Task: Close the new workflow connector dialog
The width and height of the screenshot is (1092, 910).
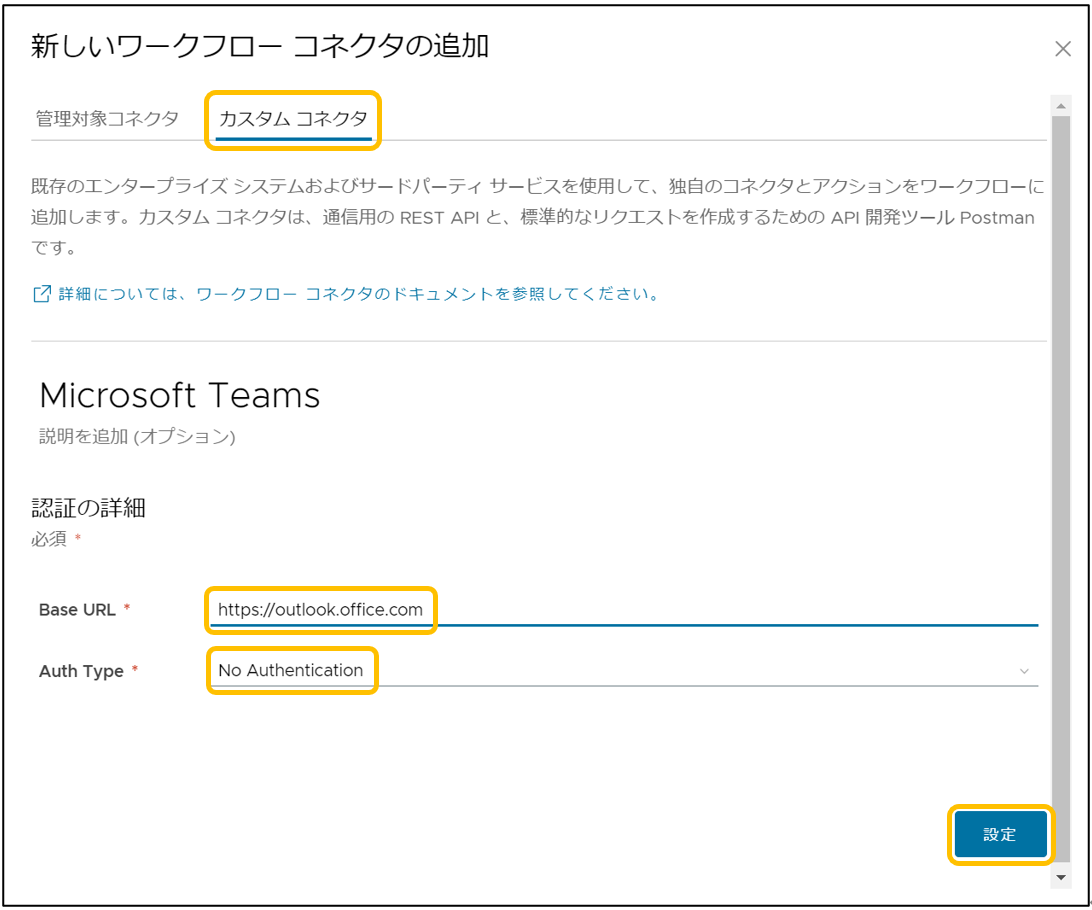Action: point(1062,49)
